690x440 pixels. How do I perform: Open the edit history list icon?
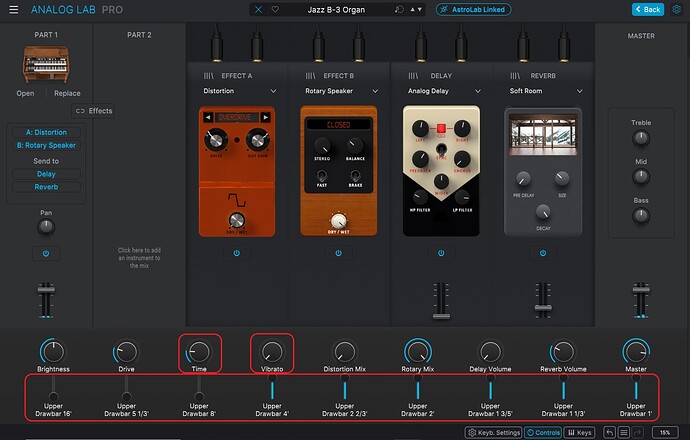(x=624, y=433)
